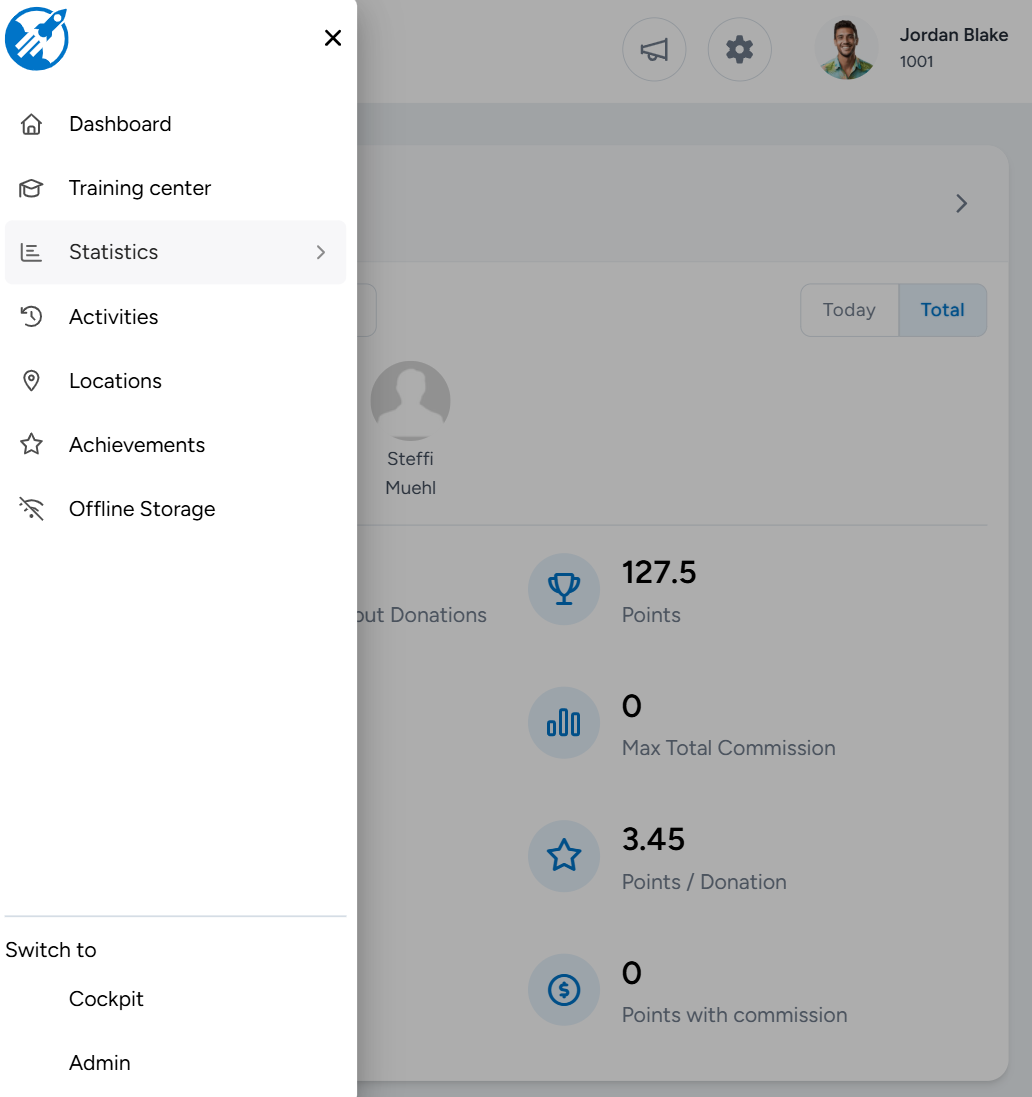Click the Points with commission label
The image size is (1032, 1097).
[x=735, y=1015]
